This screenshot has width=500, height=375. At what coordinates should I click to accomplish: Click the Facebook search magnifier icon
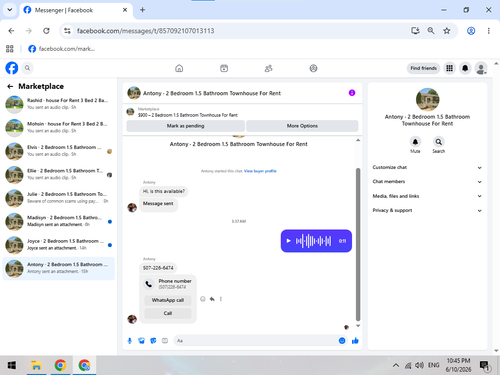tap(27, 68)
